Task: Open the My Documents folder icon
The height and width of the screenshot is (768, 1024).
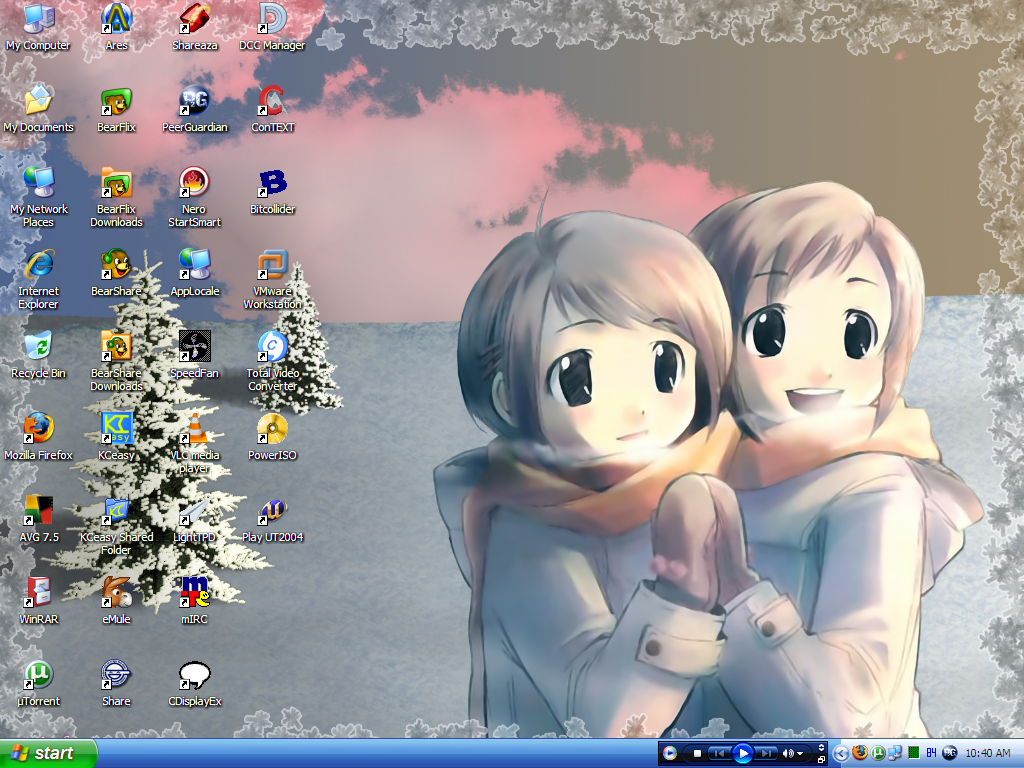Action: [x=39, y=109]
